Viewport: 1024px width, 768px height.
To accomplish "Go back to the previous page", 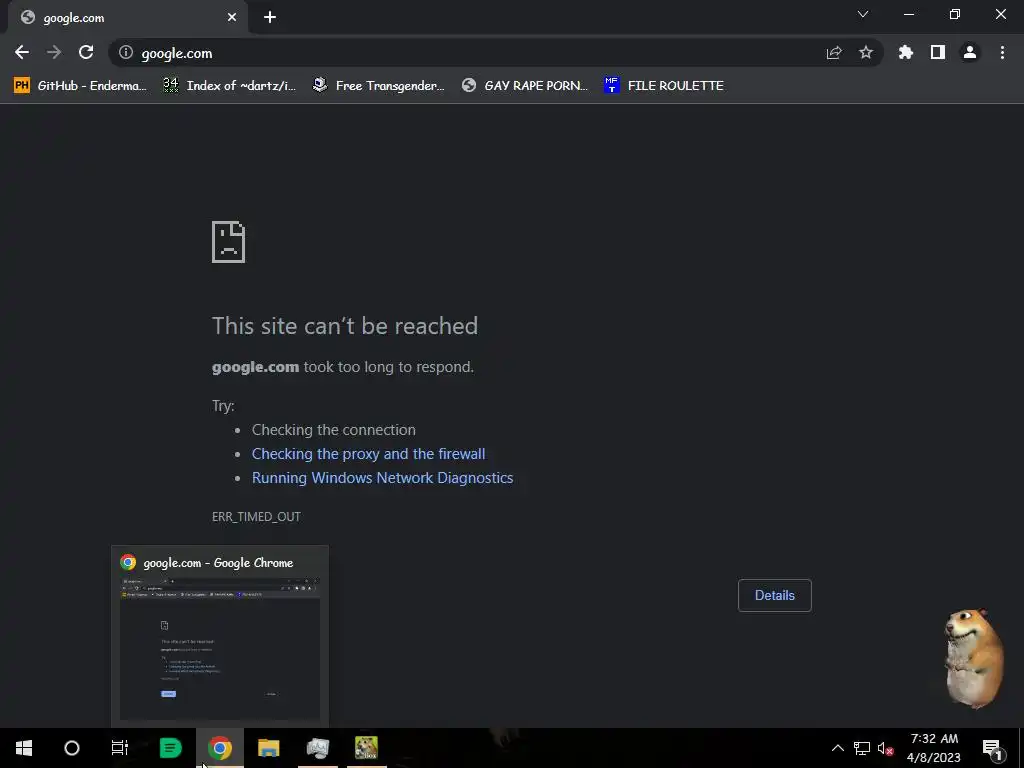I will [x=22, y=52].
